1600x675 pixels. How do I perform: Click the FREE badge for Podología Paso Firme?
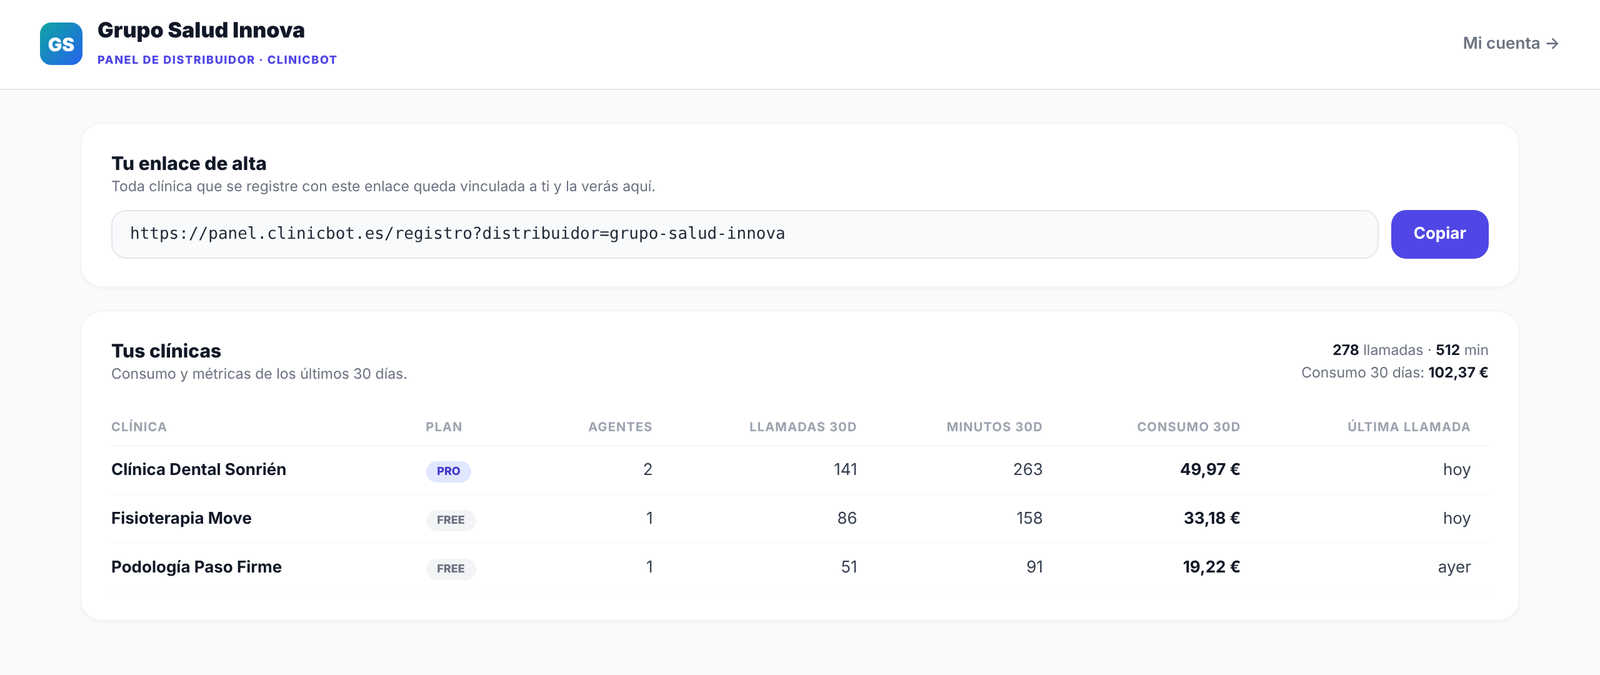point(451,569)
